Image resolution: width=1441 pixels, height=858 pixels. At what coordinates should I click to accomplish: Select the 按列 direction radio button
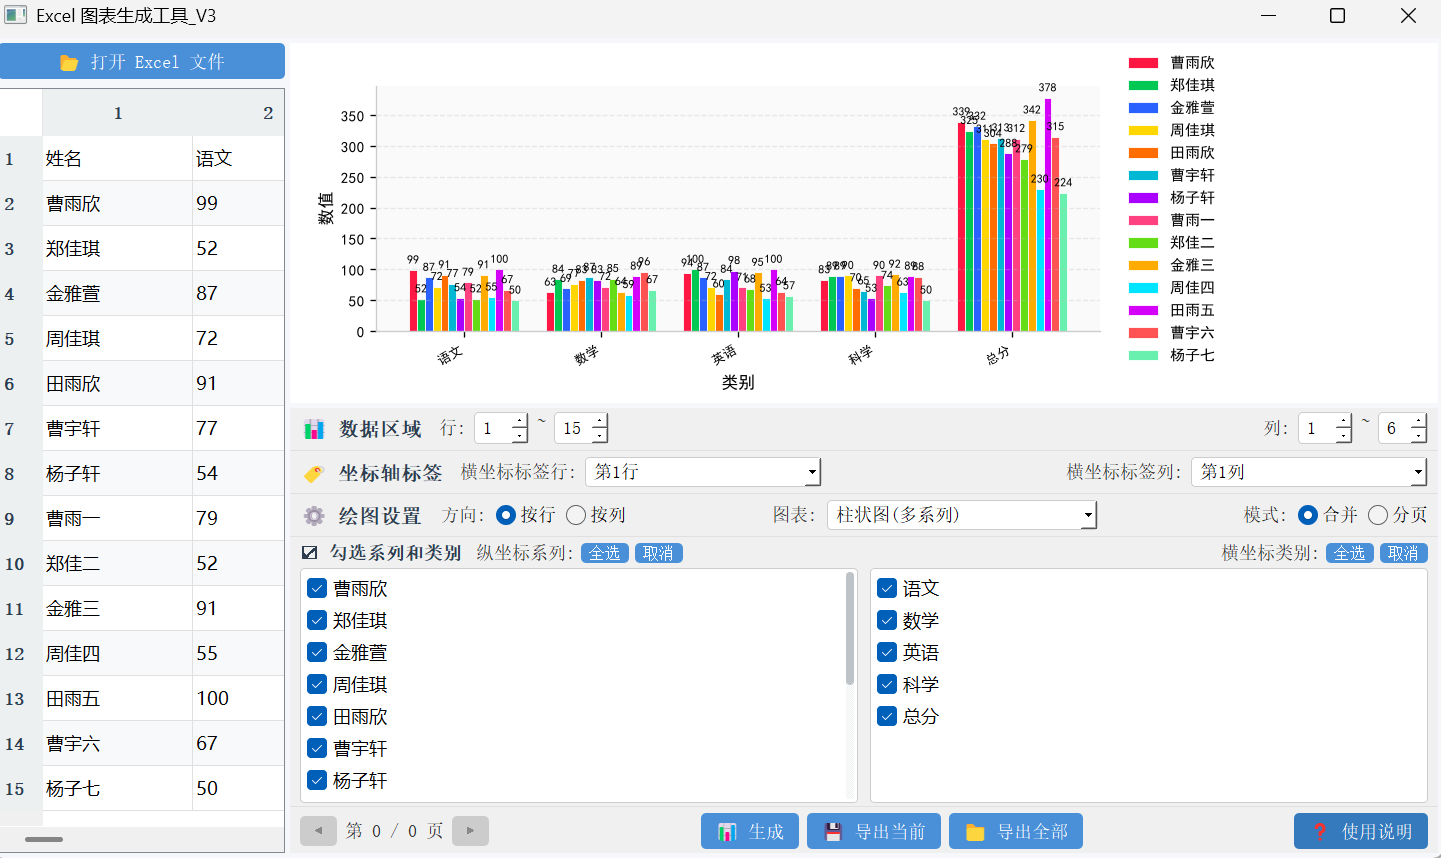[x=576, y=515]
